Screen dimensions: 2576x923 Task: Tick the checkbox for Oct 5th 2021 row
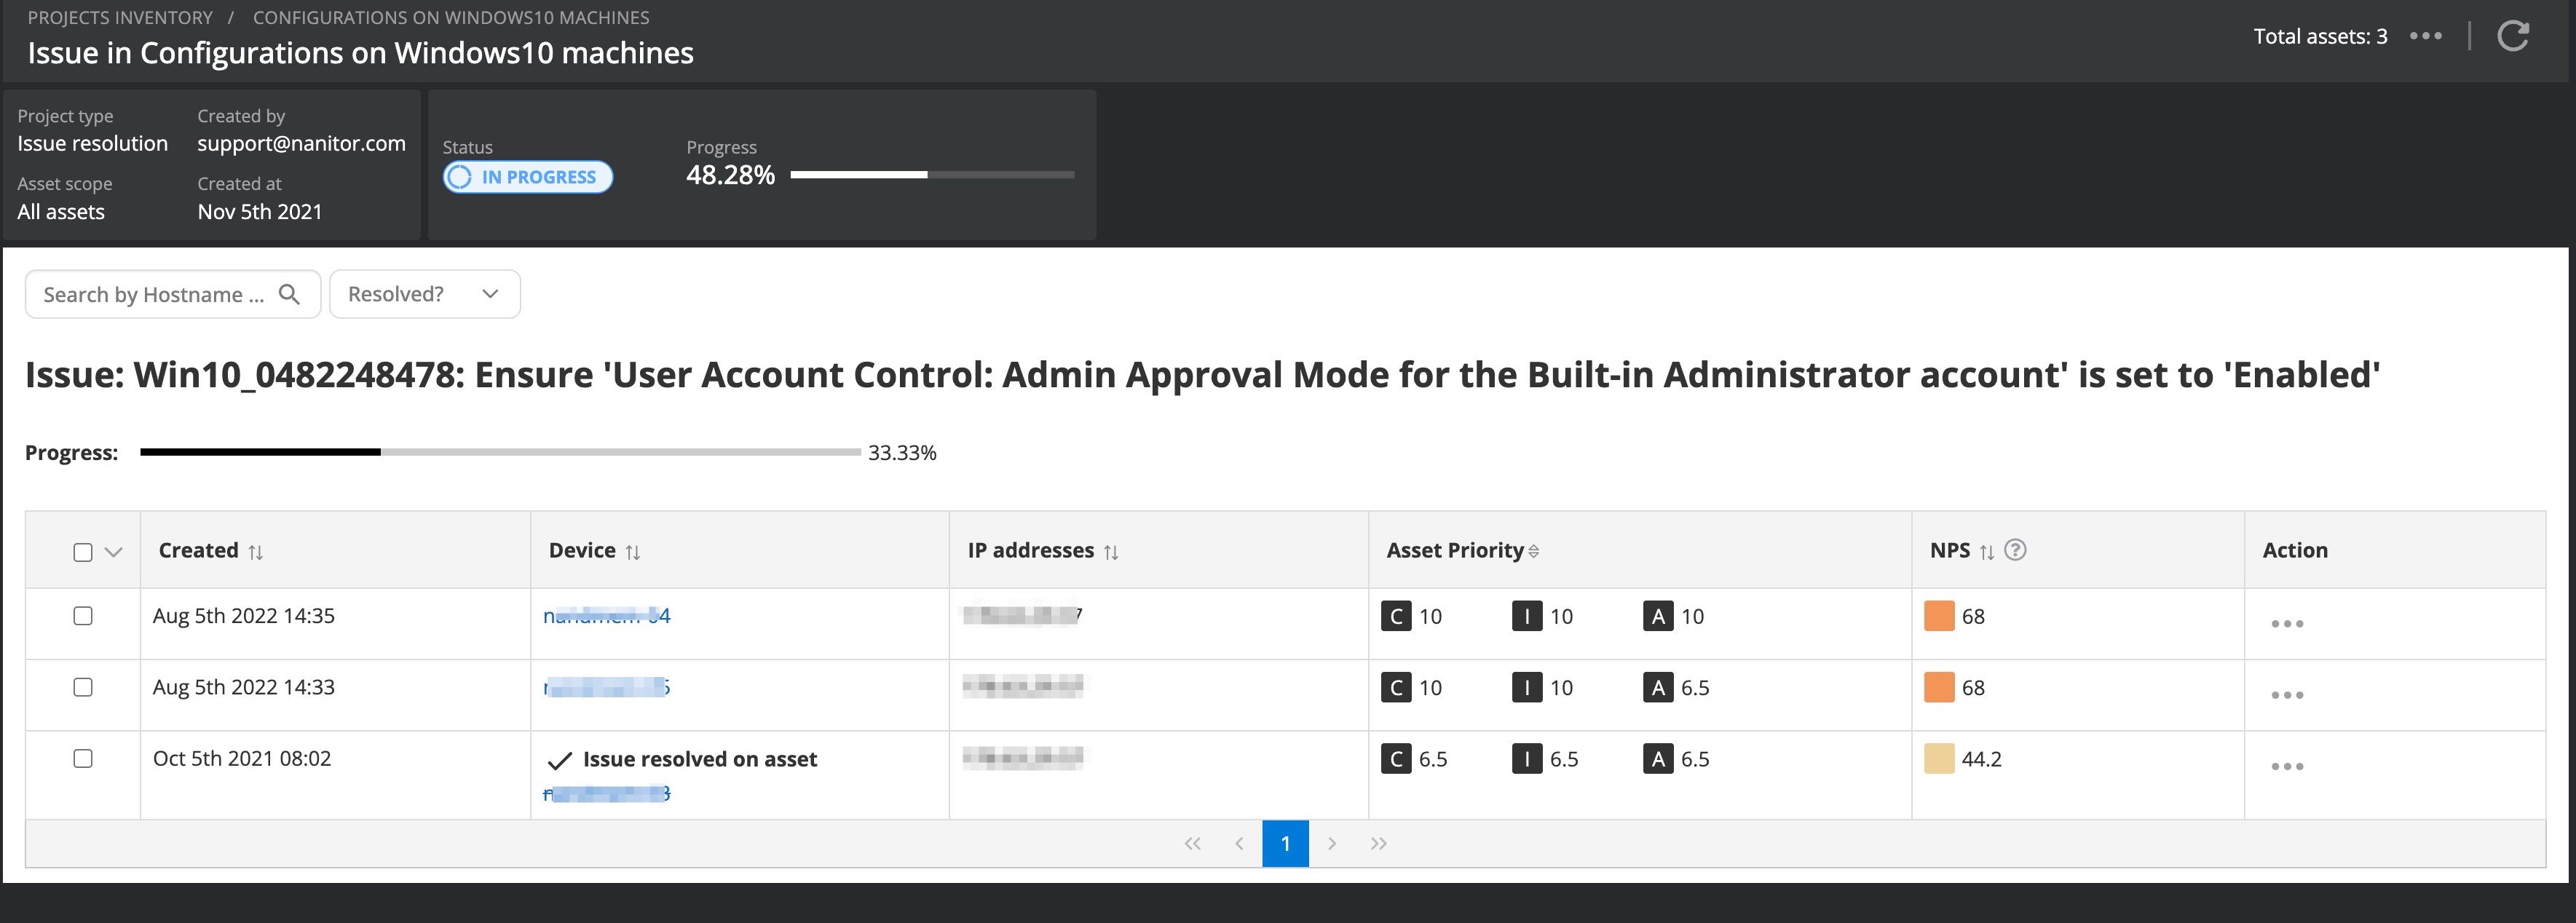[83, 759]
